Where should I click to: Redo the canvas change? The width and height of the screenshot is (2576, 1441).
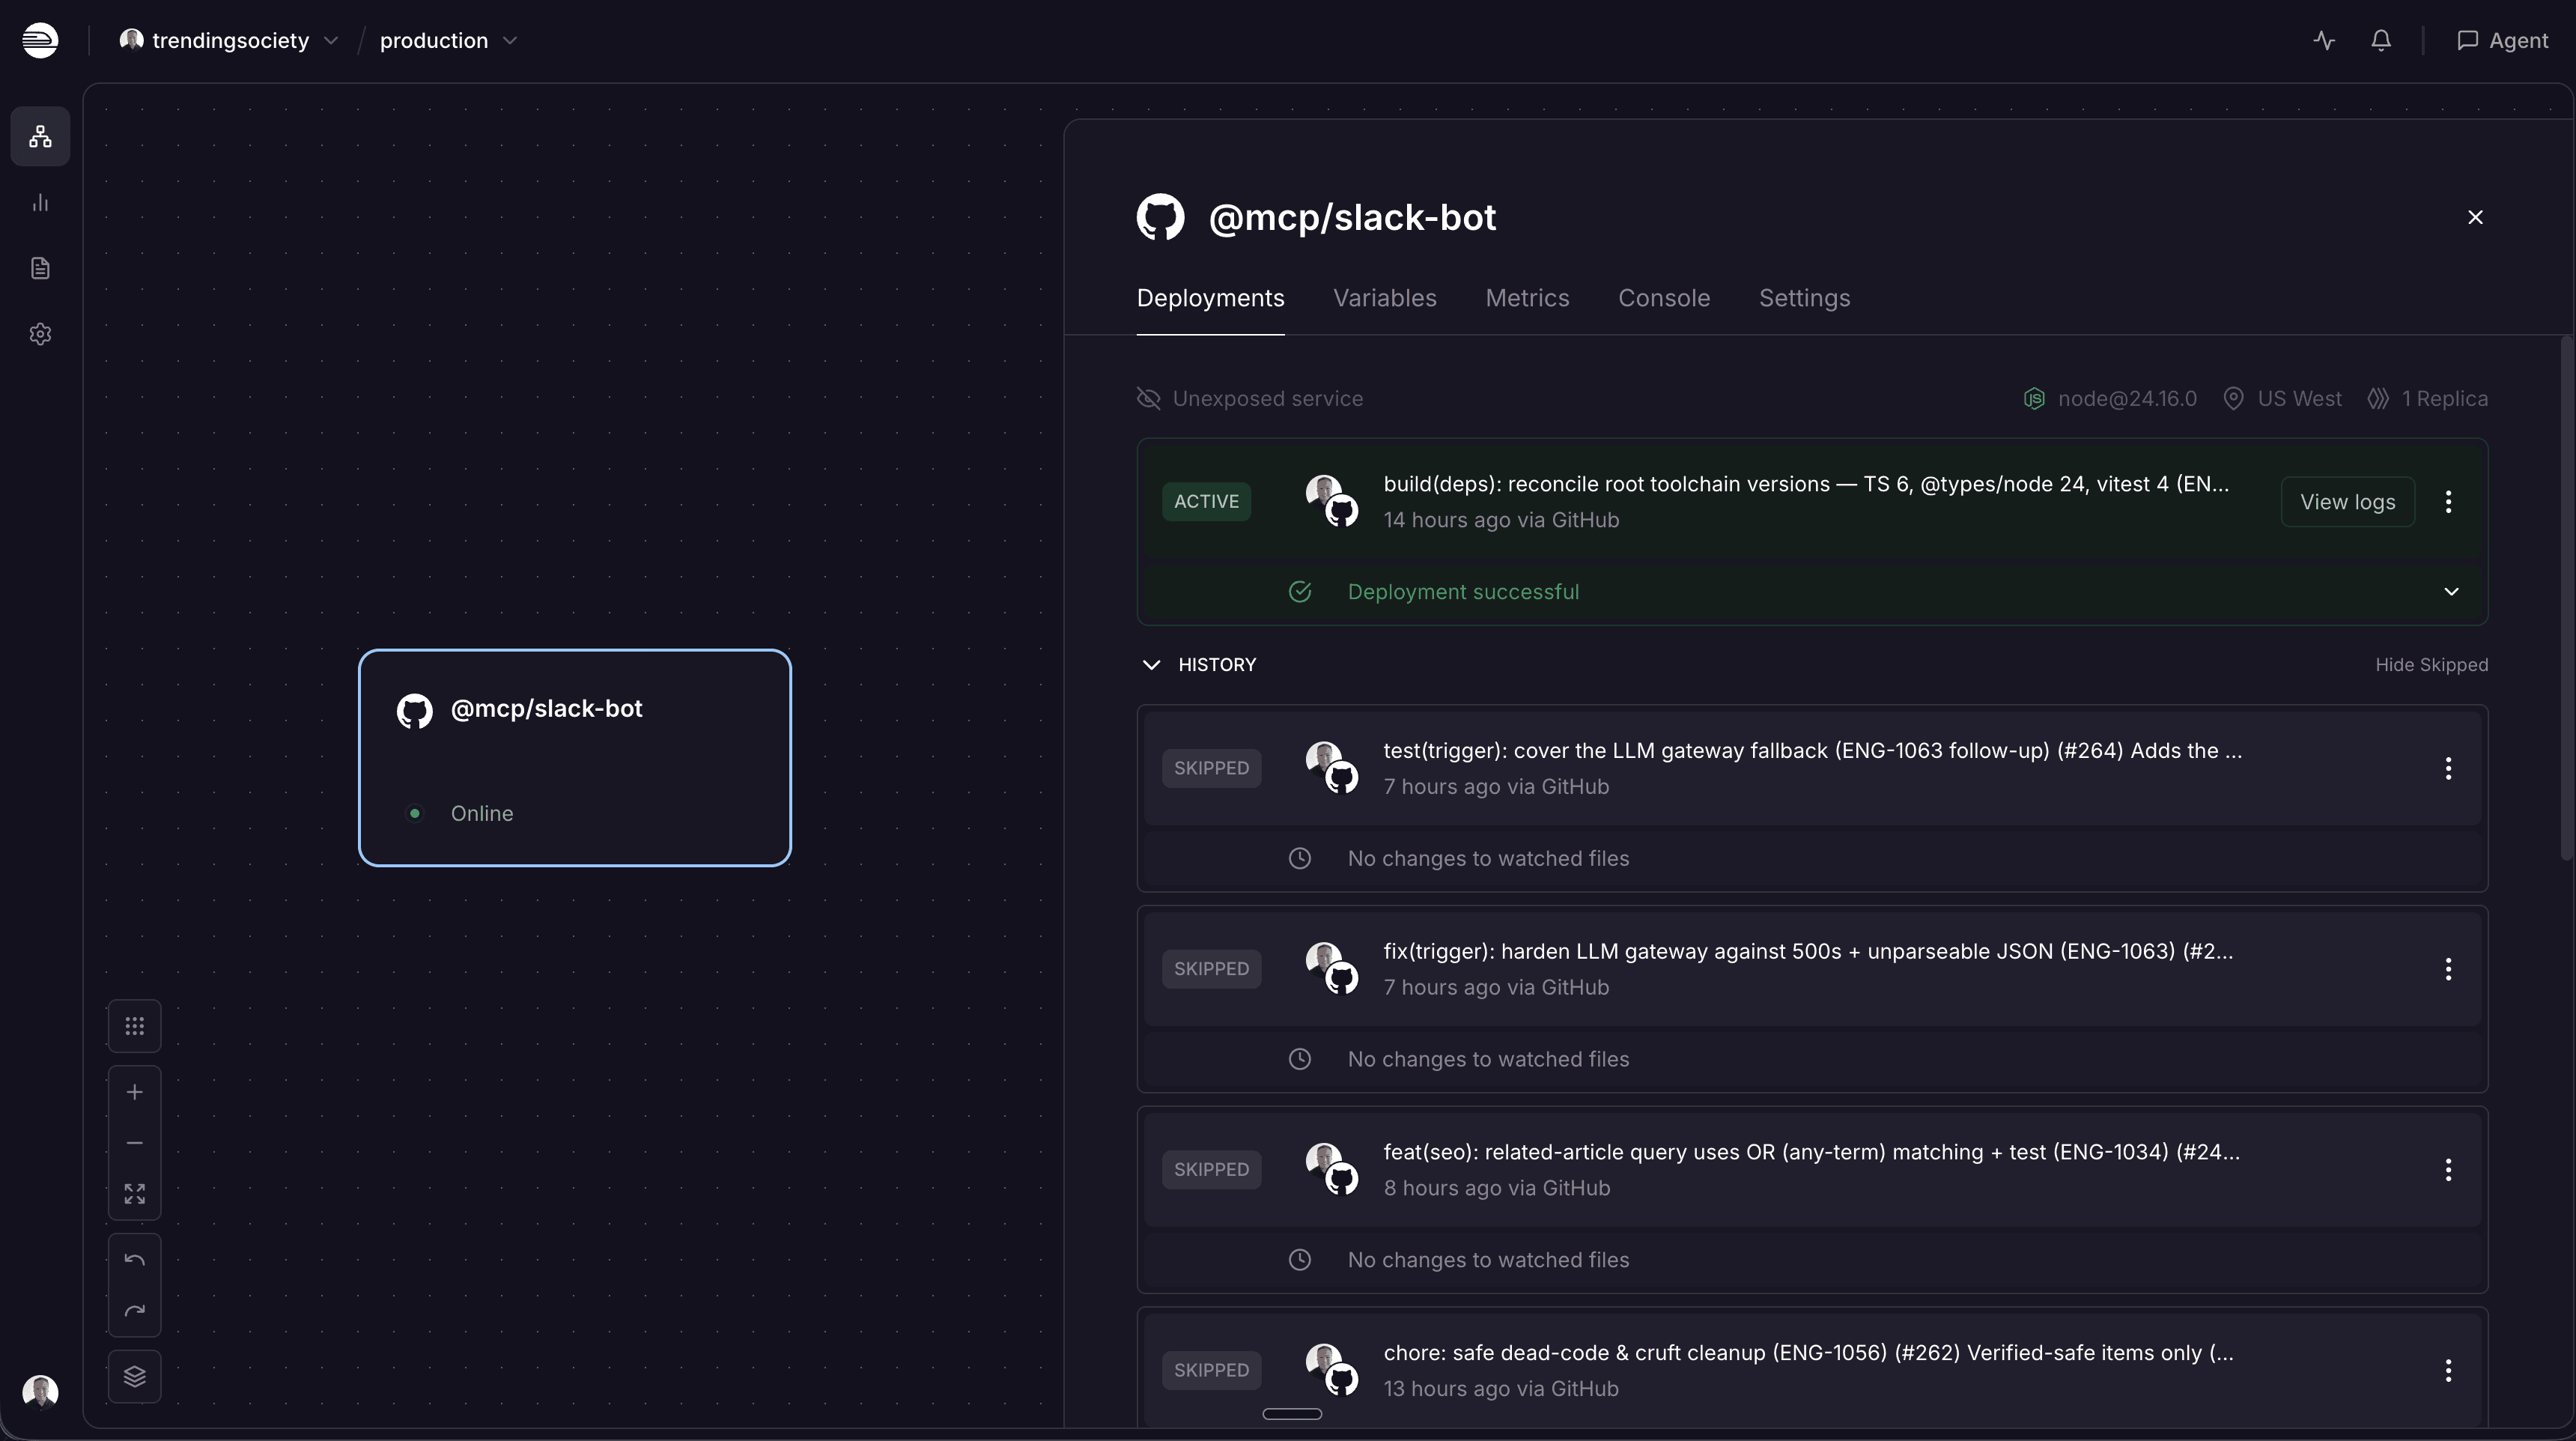coord(135,1311)
